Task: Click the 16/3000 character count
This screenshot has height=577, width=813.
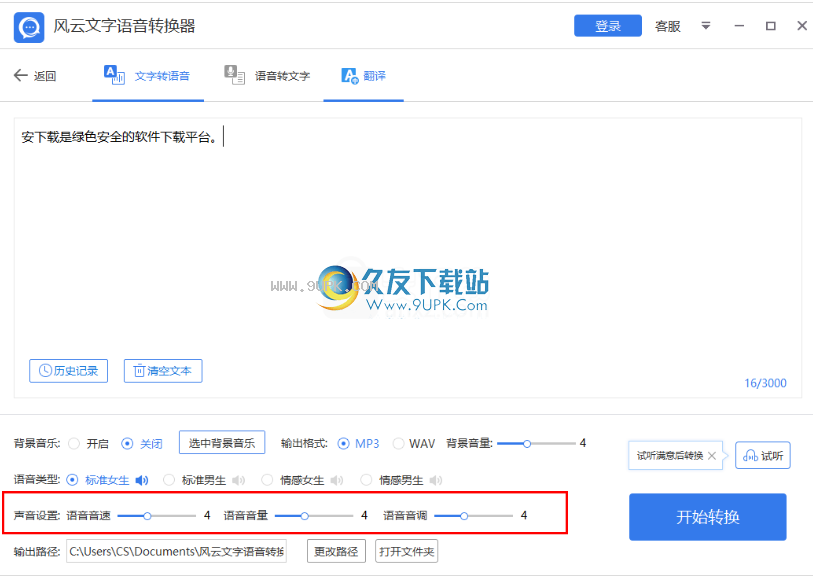Action: click(765, 383)
